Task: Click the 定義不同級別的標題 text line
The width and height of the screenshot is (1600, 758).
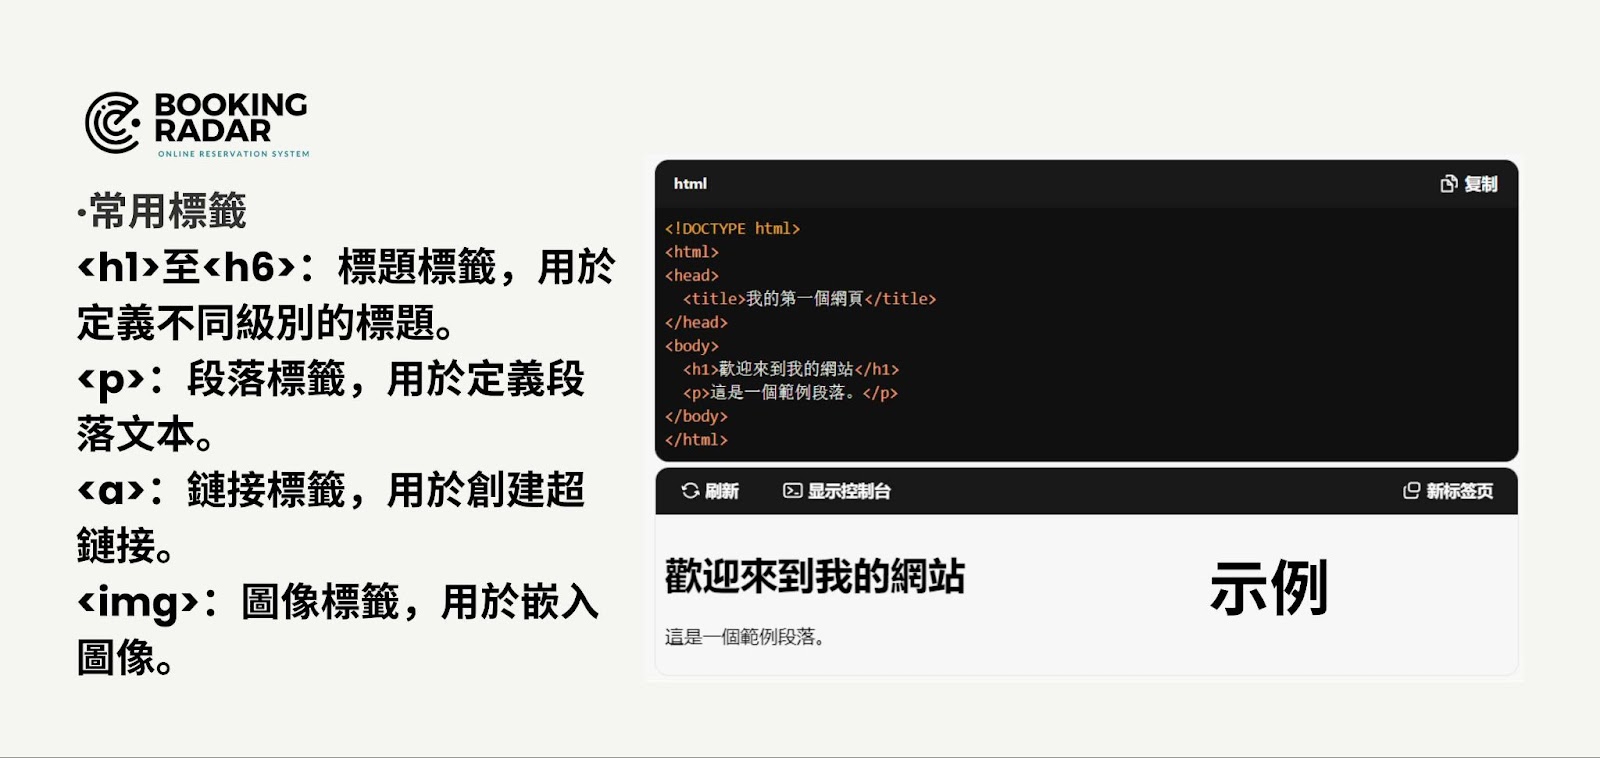Action: tap(267, 323)
